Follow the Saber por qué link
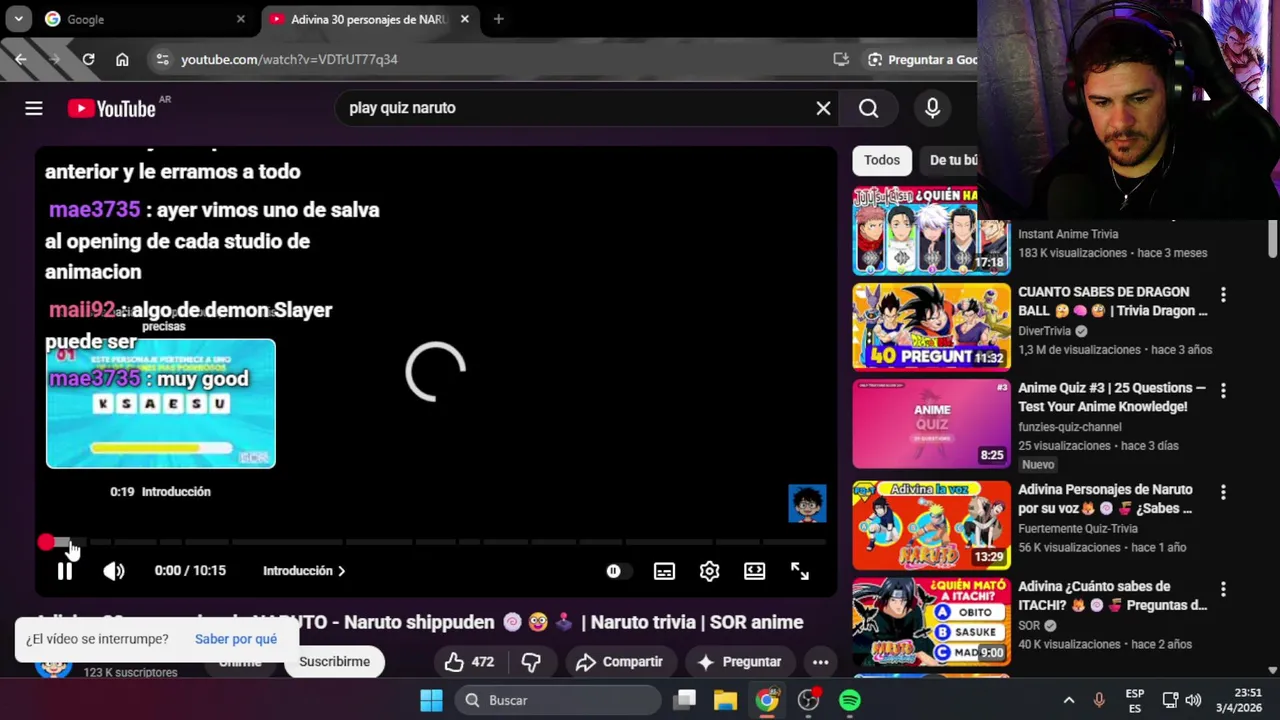 (236, 639)
